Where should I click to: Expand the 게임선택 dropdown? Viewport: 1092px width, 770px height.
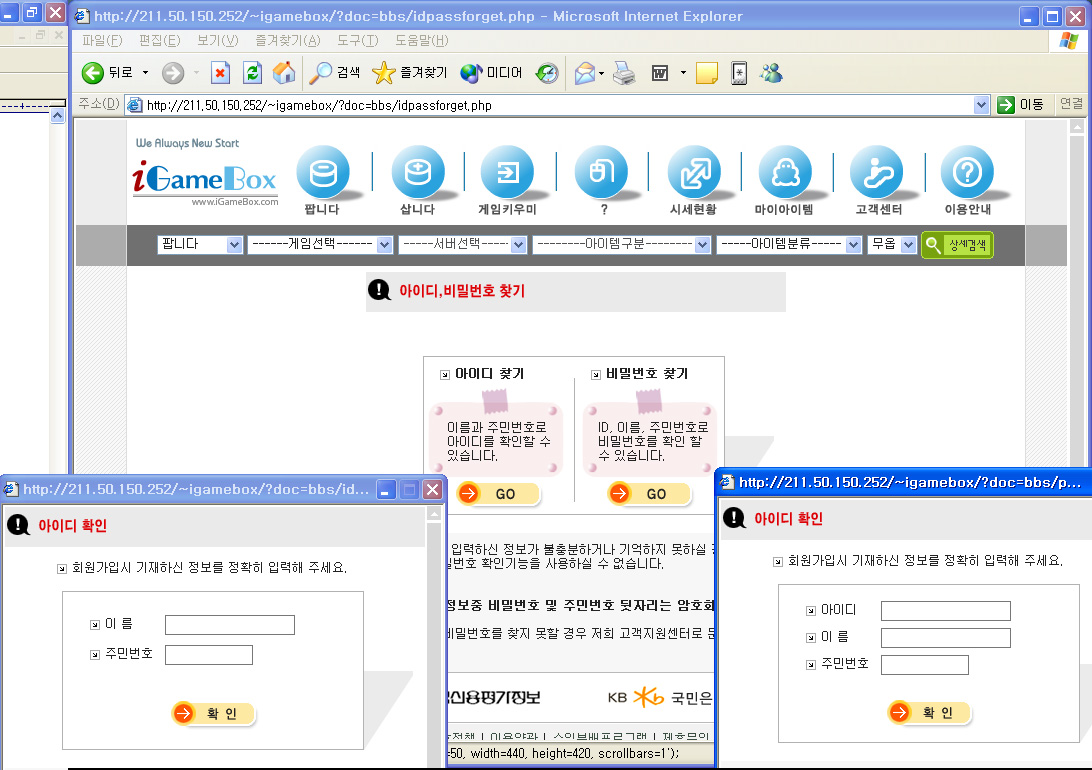[x=320, y=244]
